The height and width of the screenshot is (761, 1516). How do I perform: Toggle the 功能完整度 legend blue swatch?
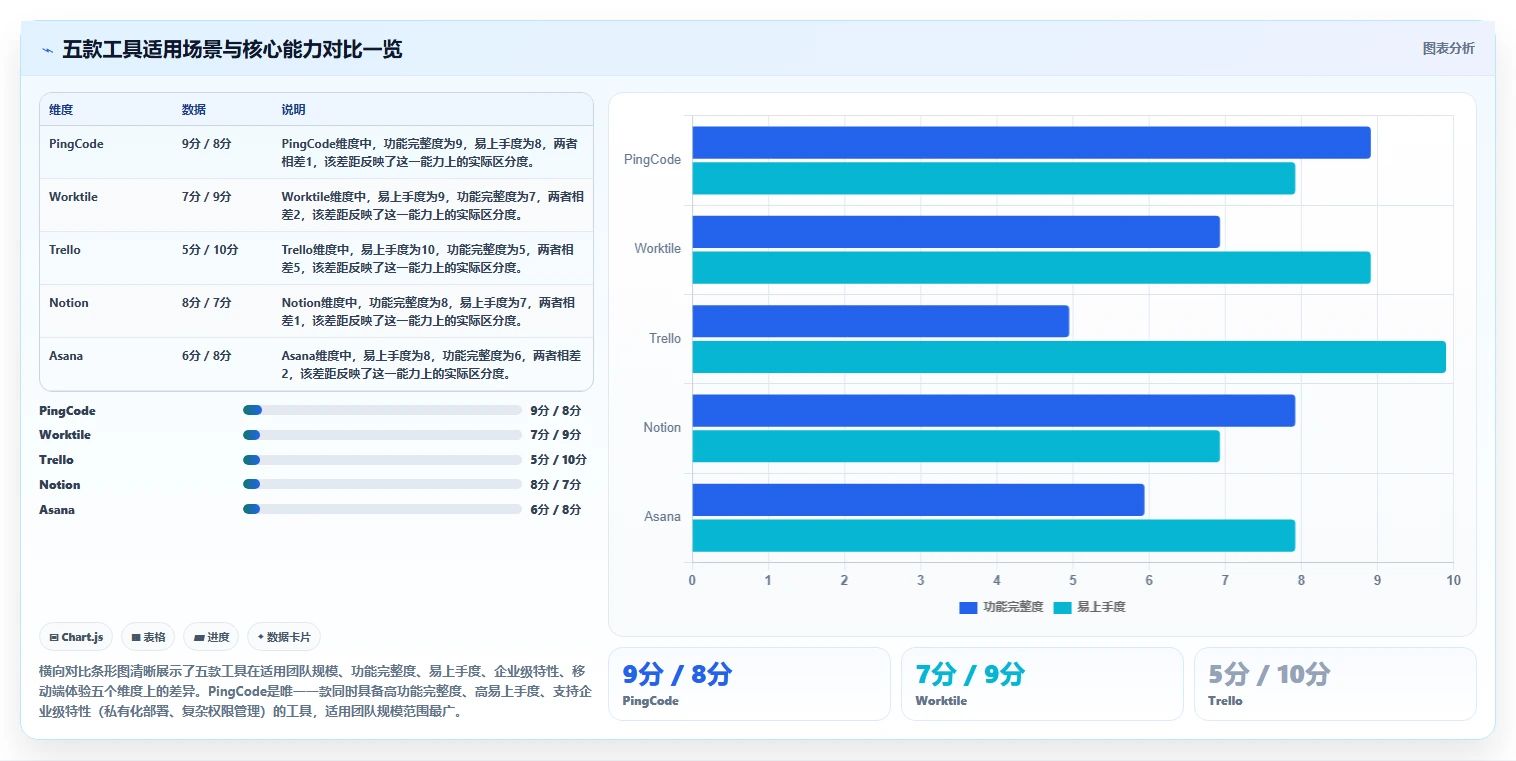point(968,607)
